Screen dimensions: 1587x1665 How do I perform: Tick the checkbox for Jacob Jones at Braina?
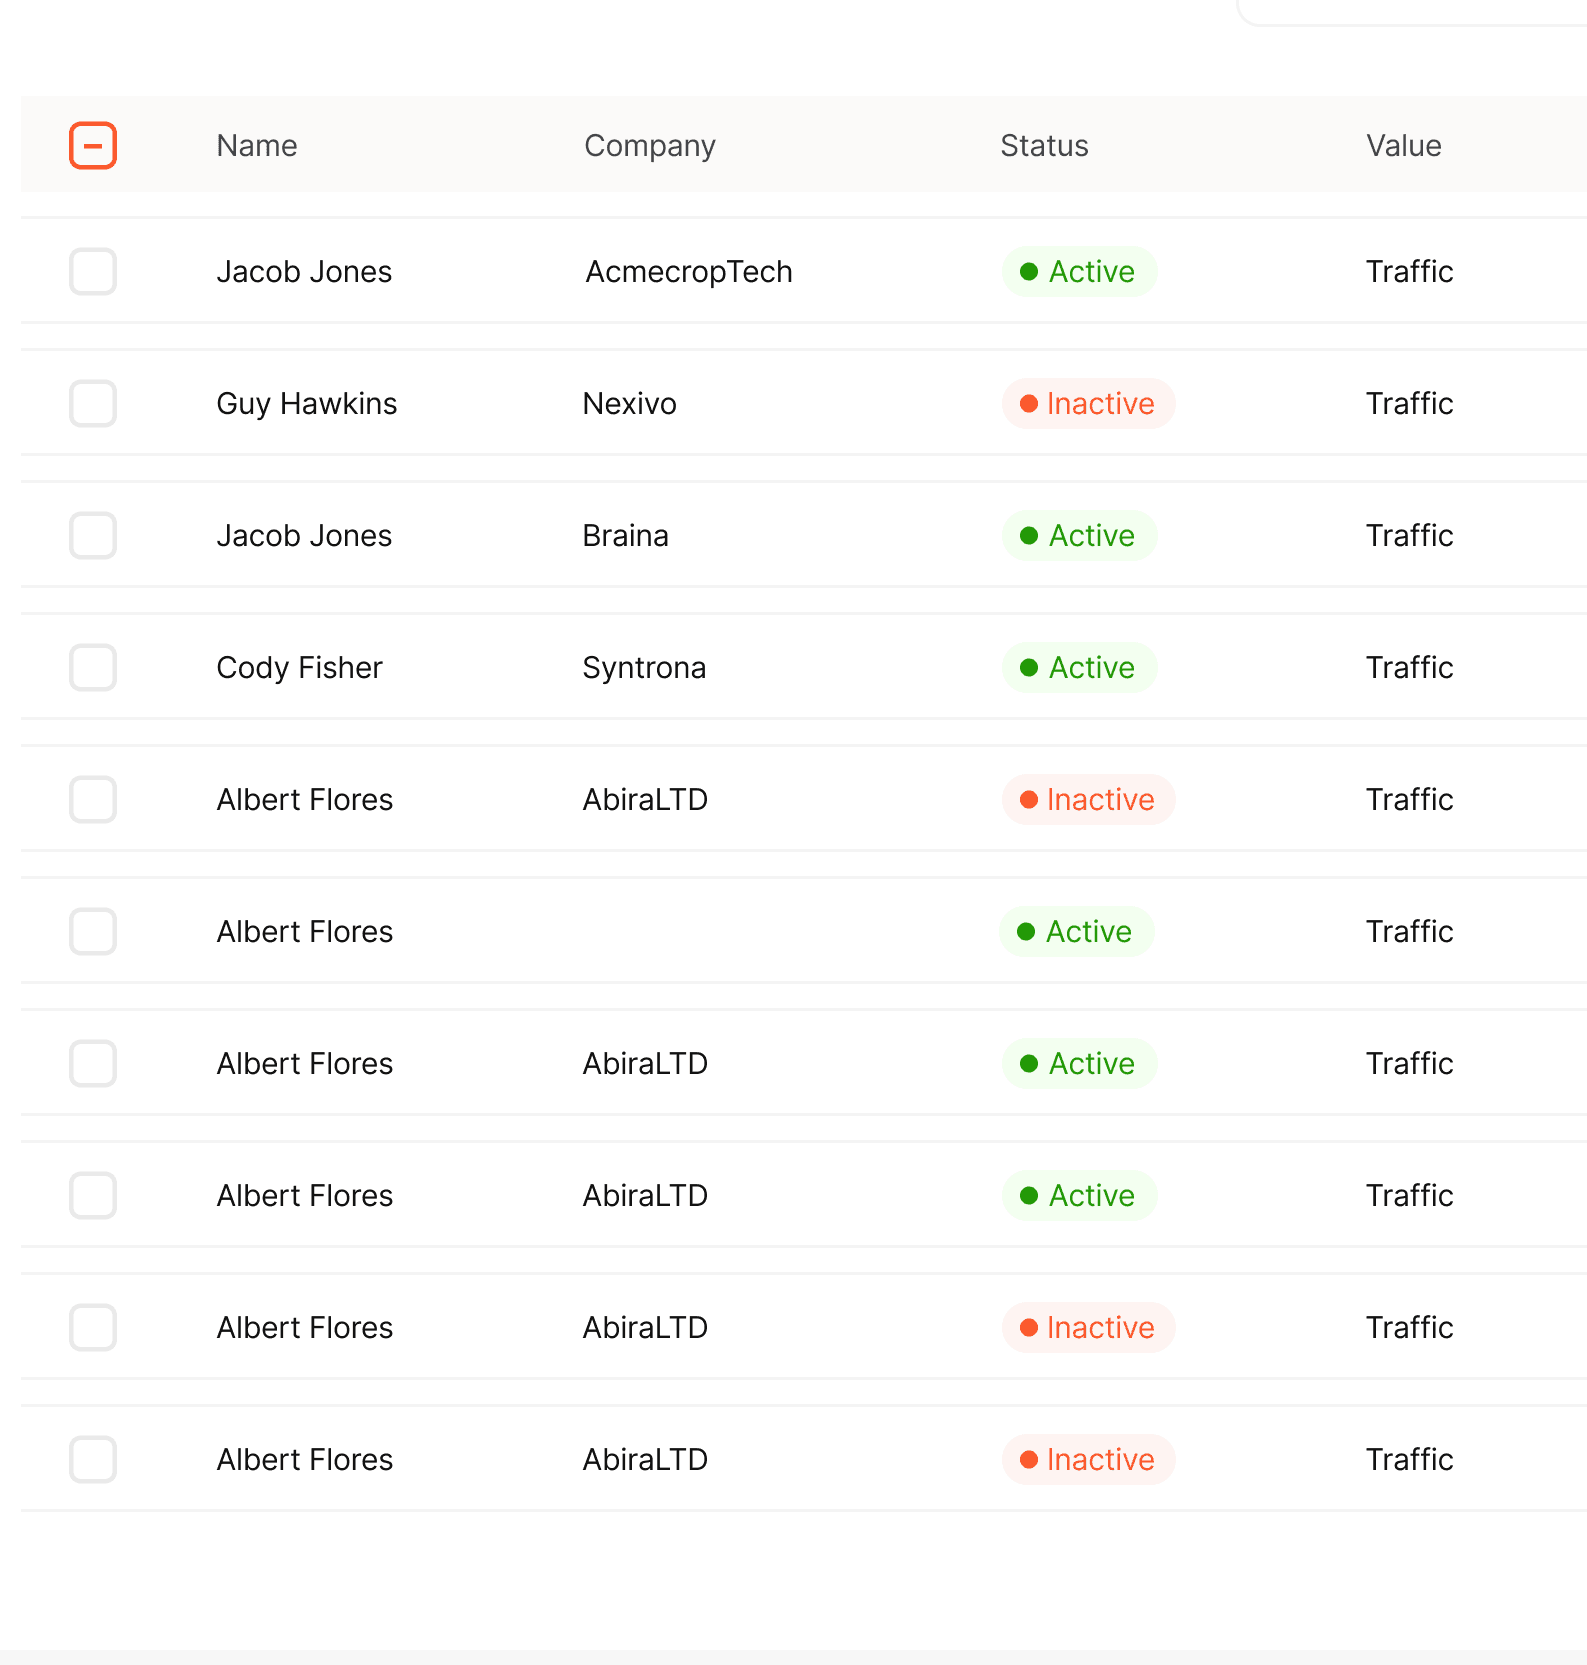click(x=93, y=535)
